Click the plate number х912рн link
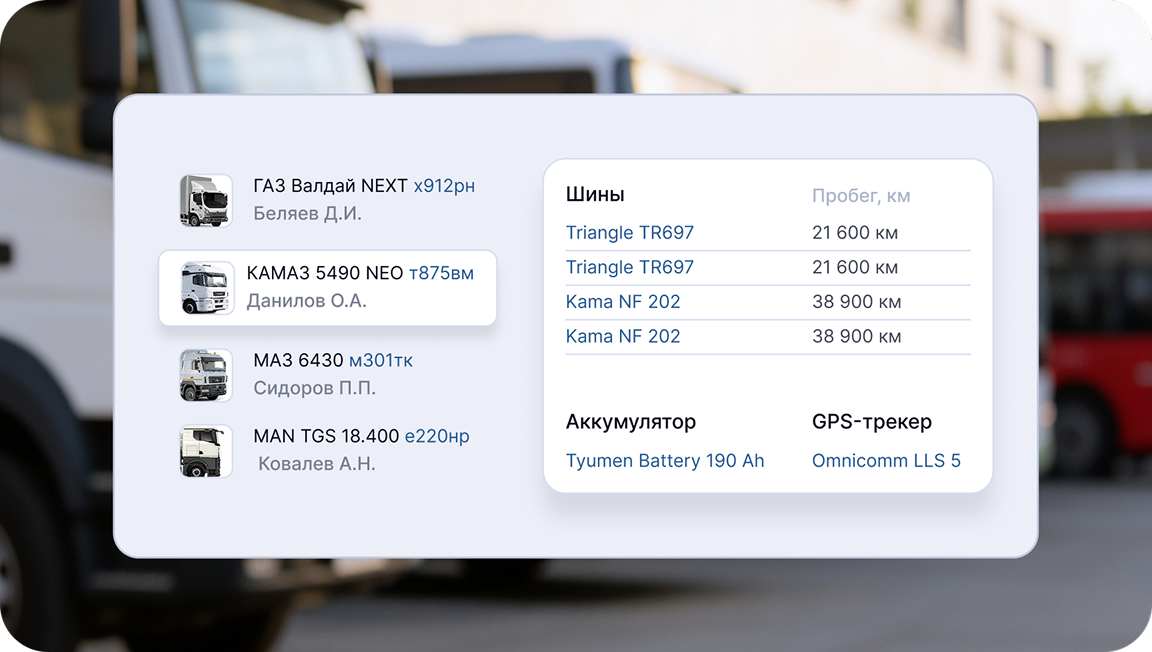 (x=446, y=185)
